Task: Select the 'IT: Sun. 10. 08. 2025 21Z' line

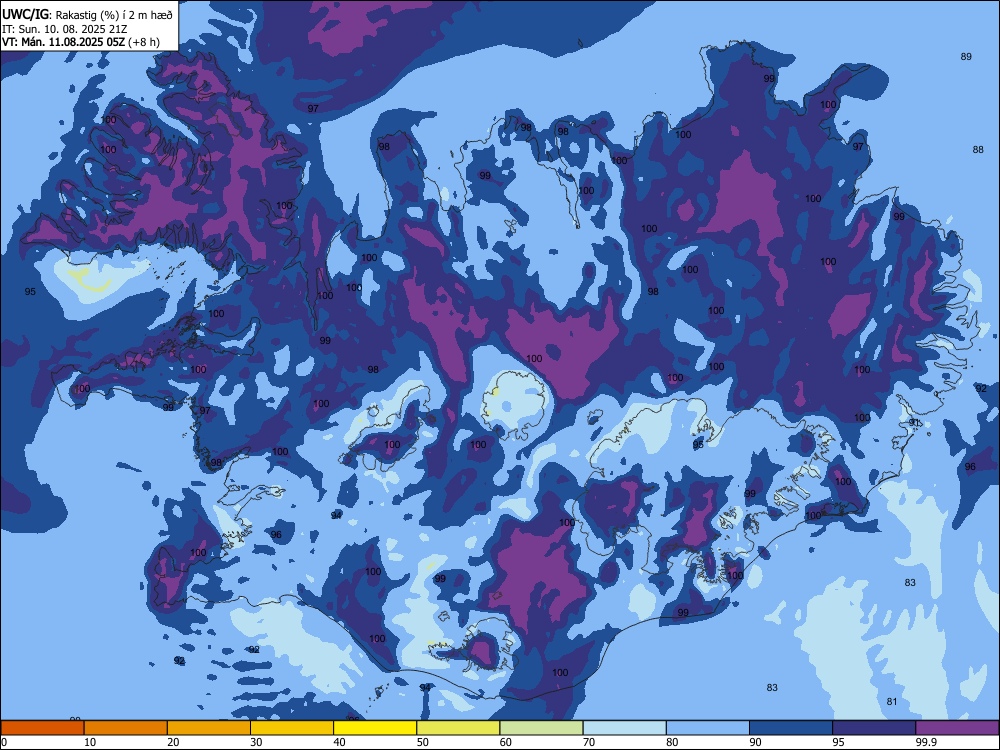Action: [64, 29]
